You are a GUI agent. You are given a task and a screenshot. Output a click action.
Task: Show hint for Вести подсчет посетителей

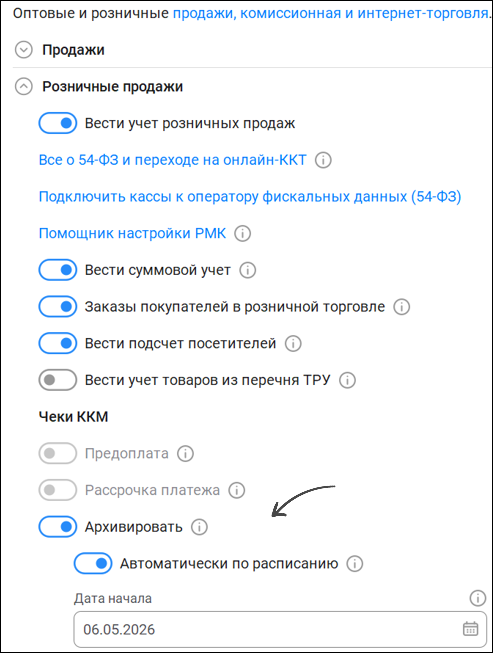coord(293,344)
